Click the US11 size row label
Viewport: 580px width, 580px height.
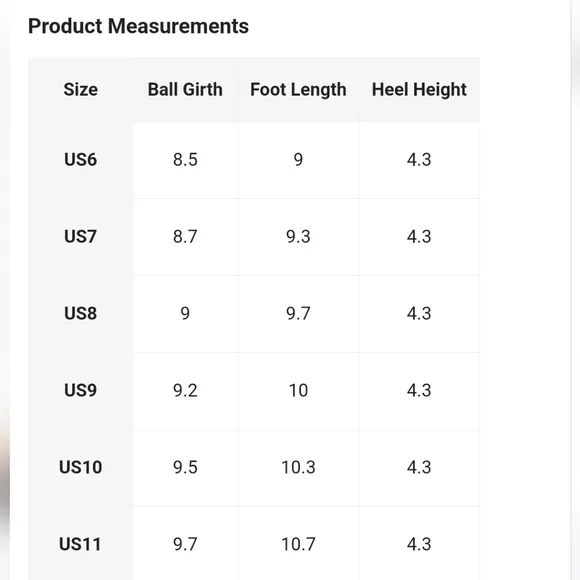coord(80,544)
